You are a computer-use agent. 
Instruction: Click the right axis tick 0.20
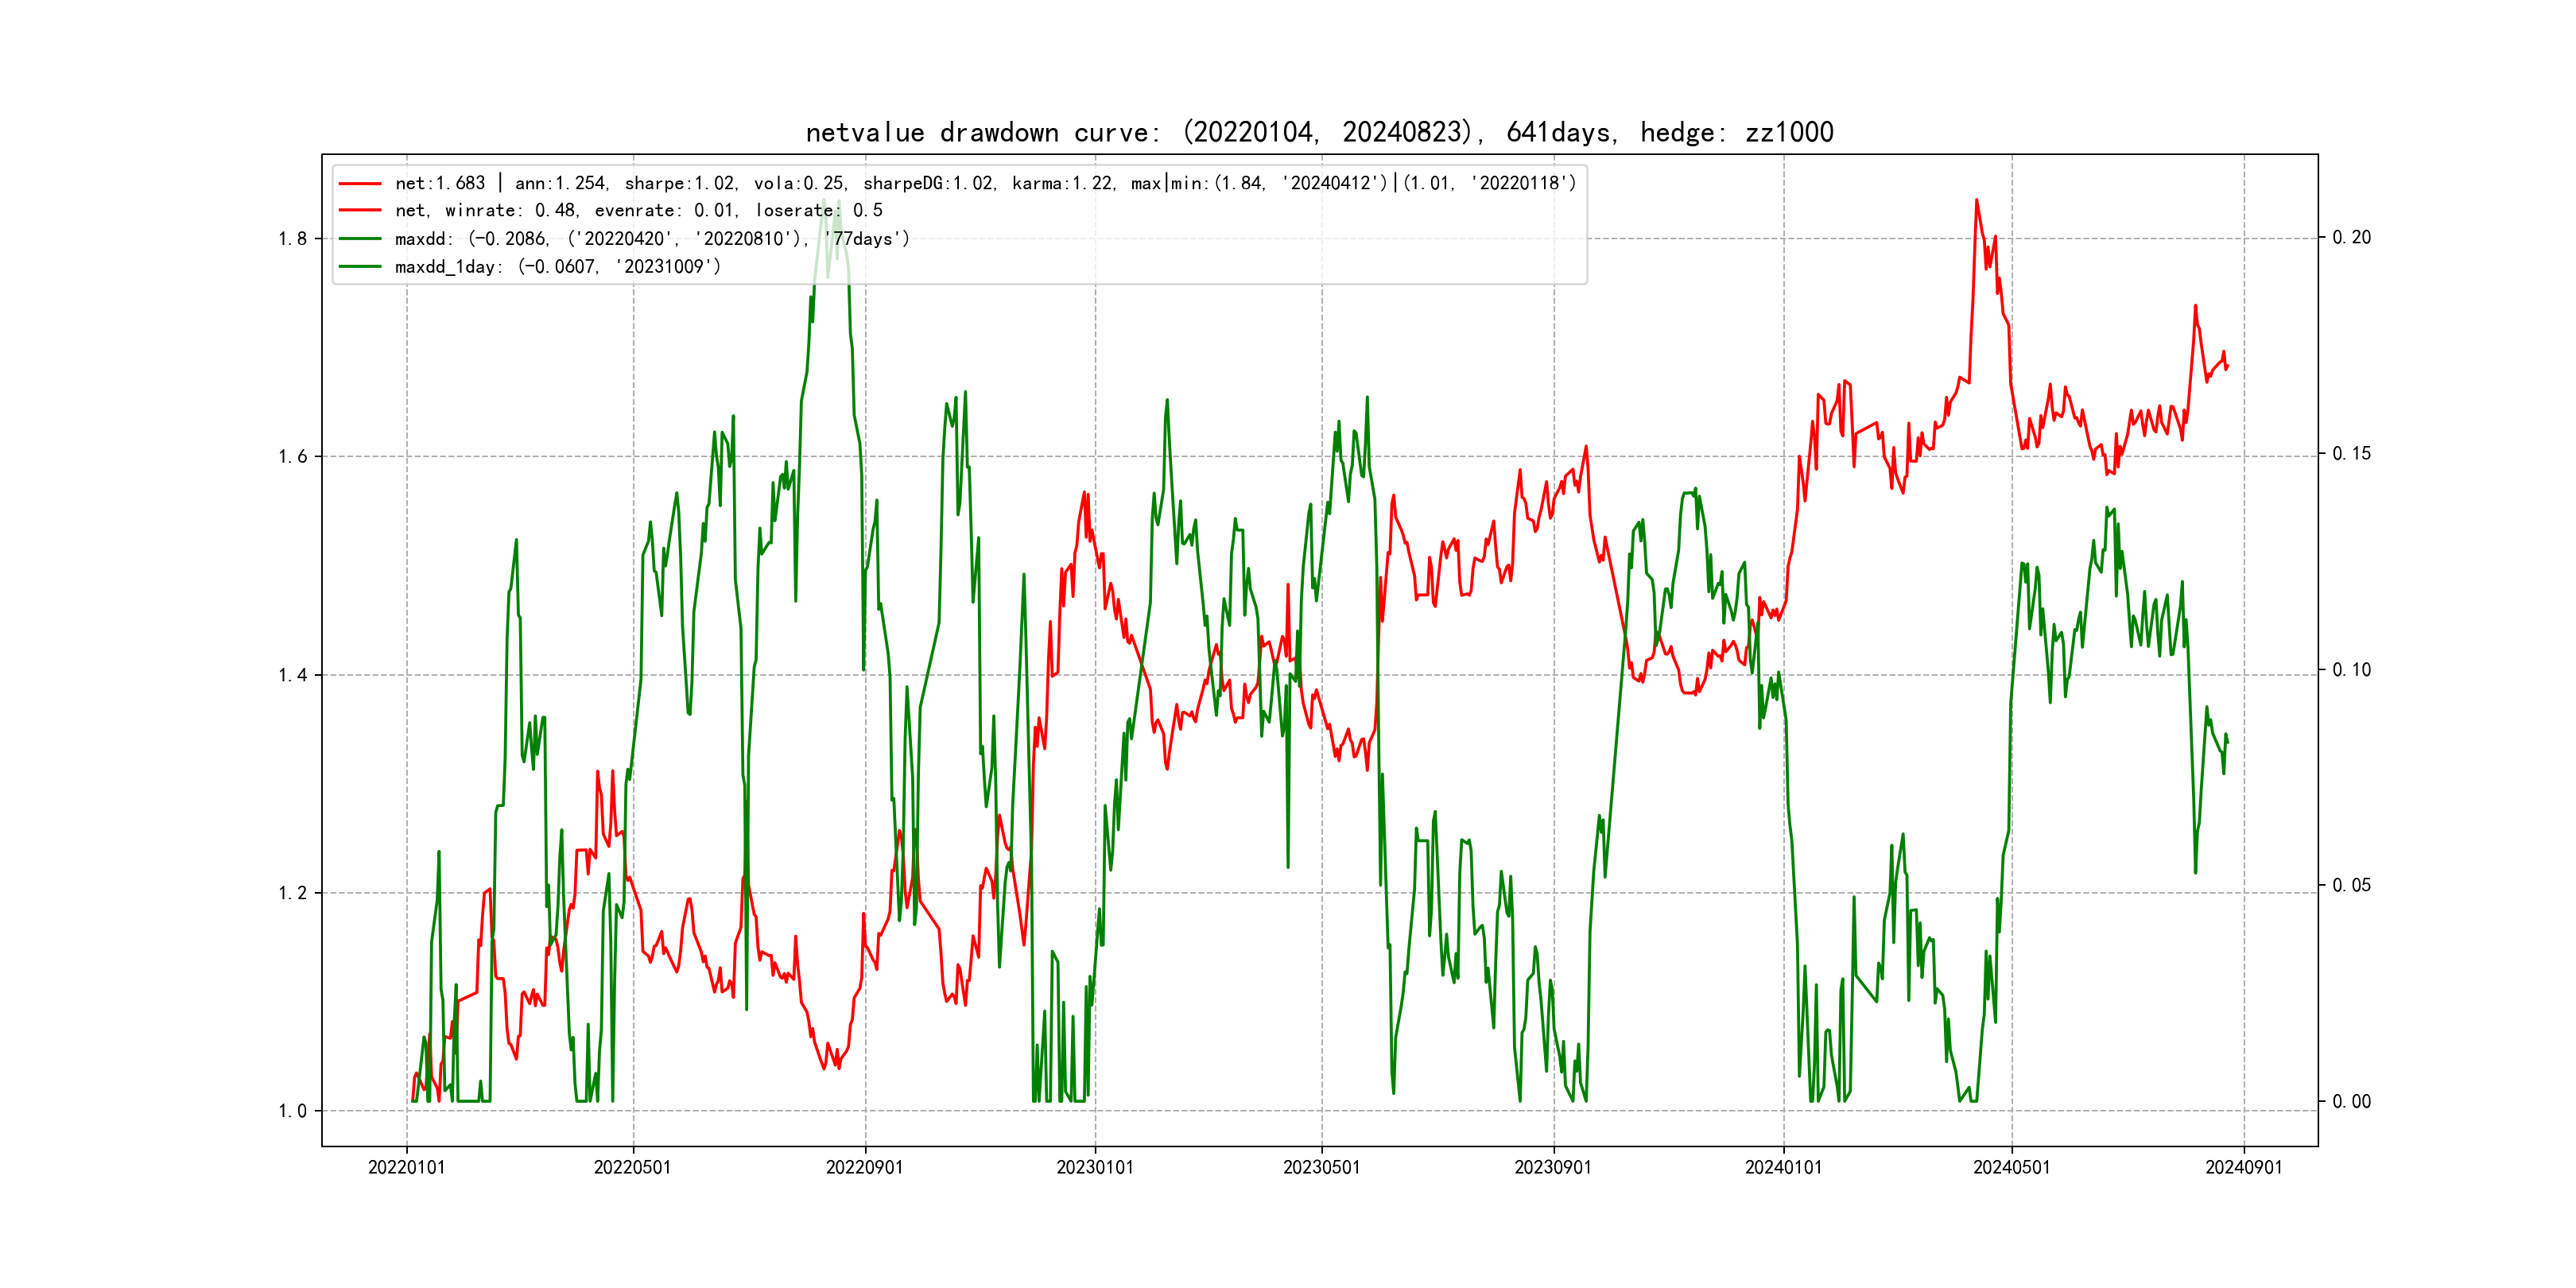(2351, 238)
